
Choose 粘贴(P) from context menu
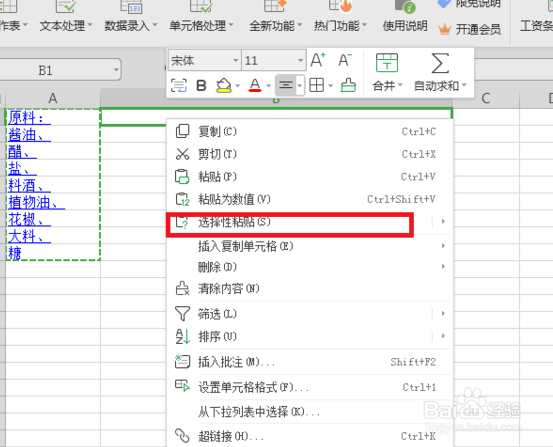[310, 176]
